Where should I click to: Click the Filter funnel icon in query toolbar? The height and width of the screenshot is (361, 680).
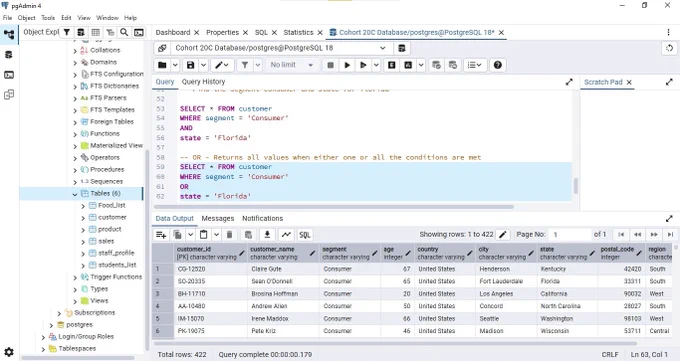point(245,65)
